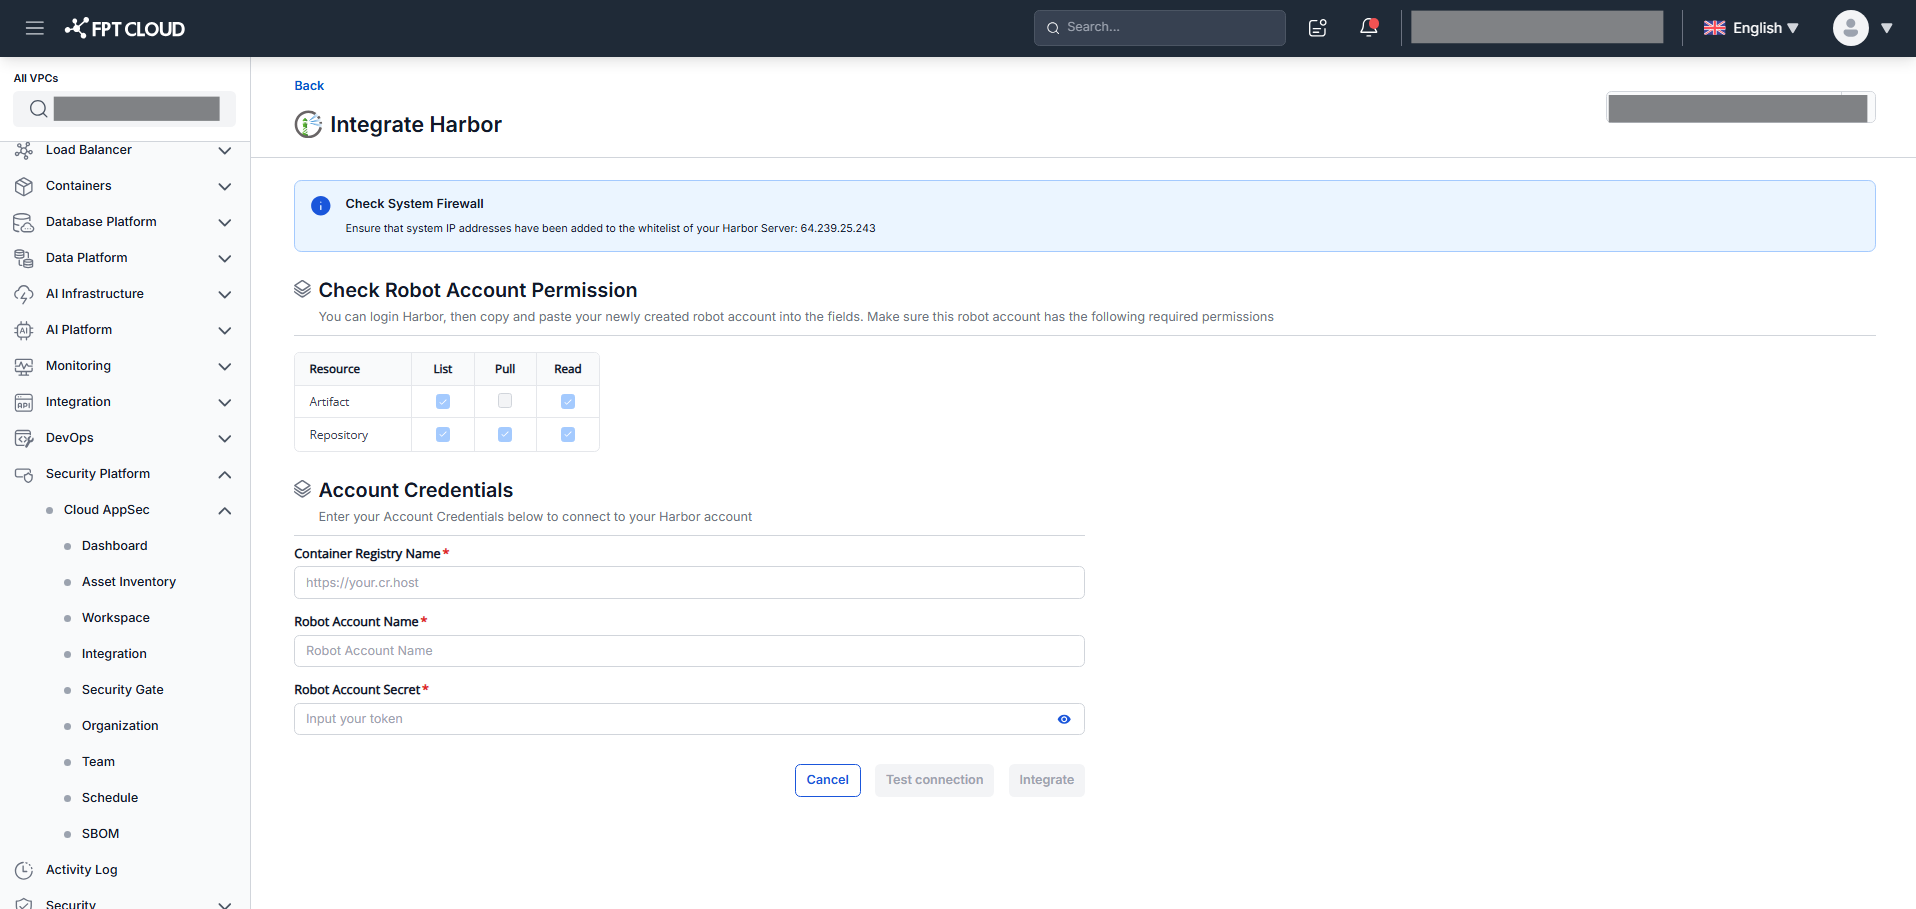
Task: Open Integration under Cloud AppSec
Action: (114, 654)
